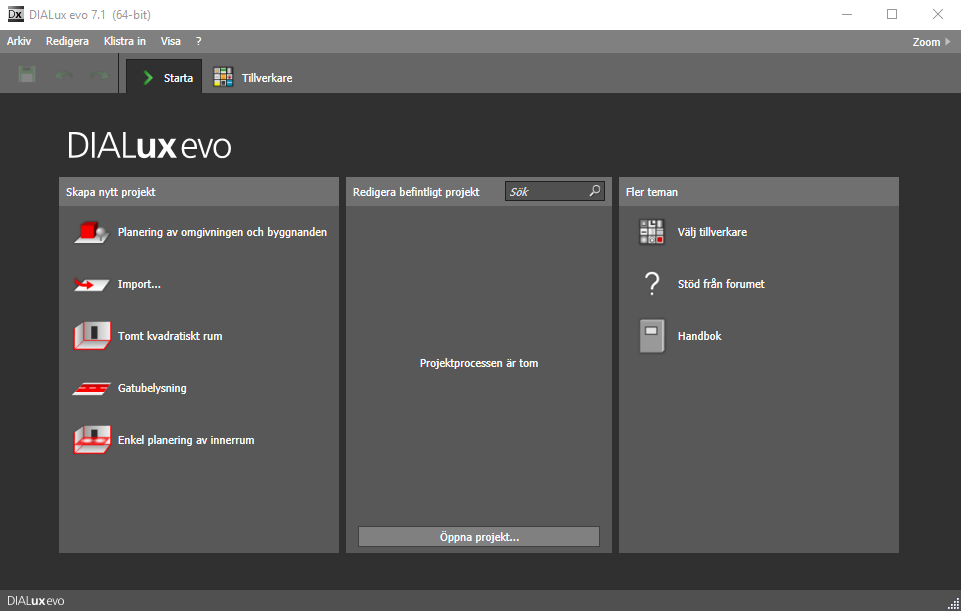This screenshot has width=961, height=611.
Task: Open Stöd från forumet link
Action: [x=721, y=284]
